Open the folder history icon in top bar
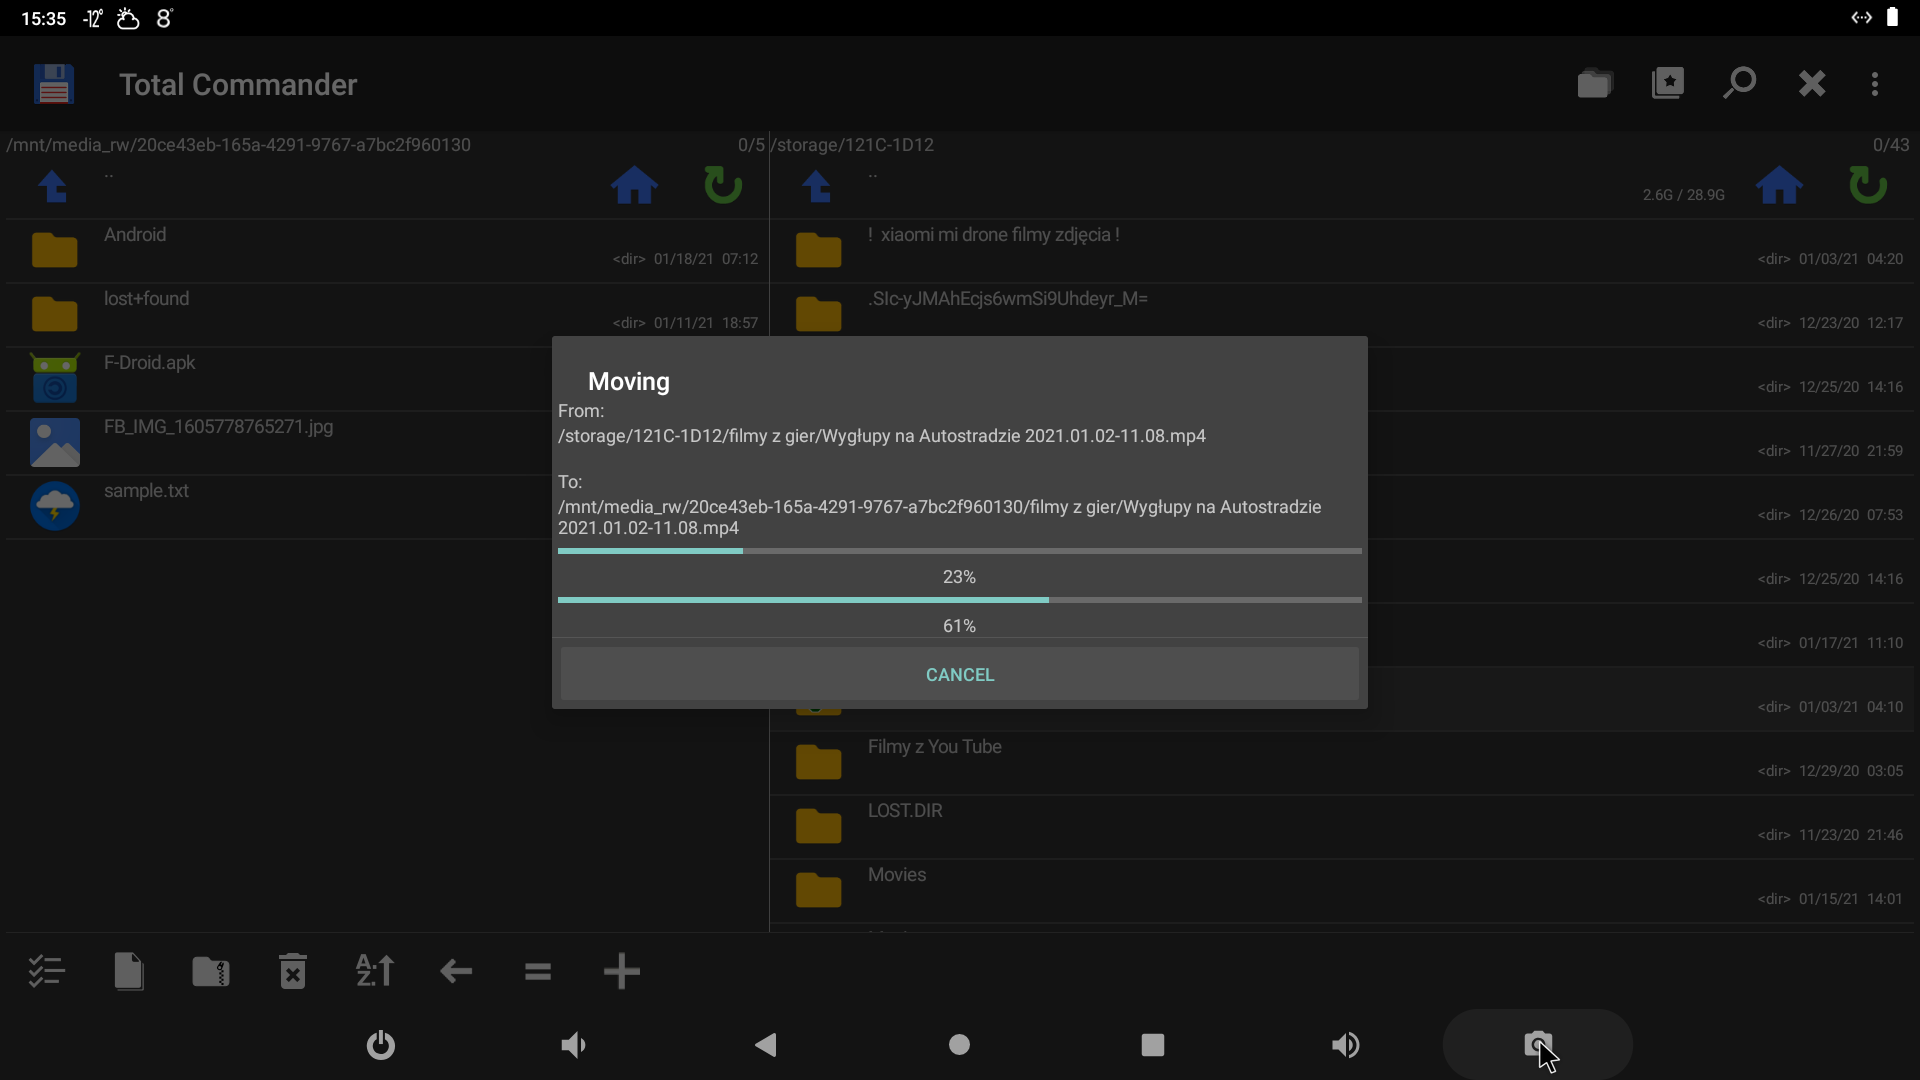The height and width of the screenshot is (1080, 1920). (1595, 84)
